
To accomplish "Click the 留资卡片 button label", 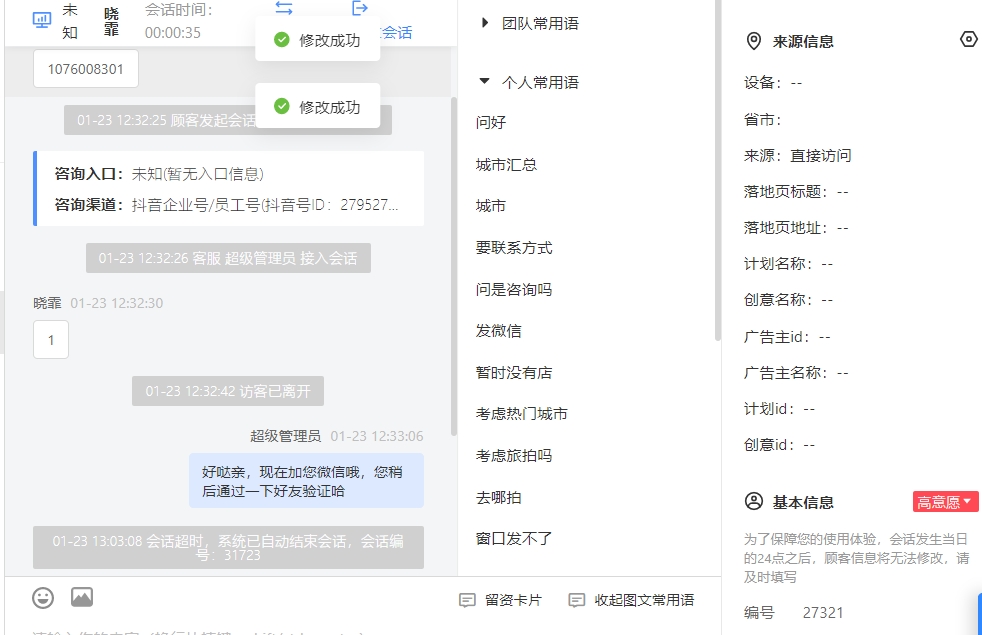I will click(x=514, y=600).
